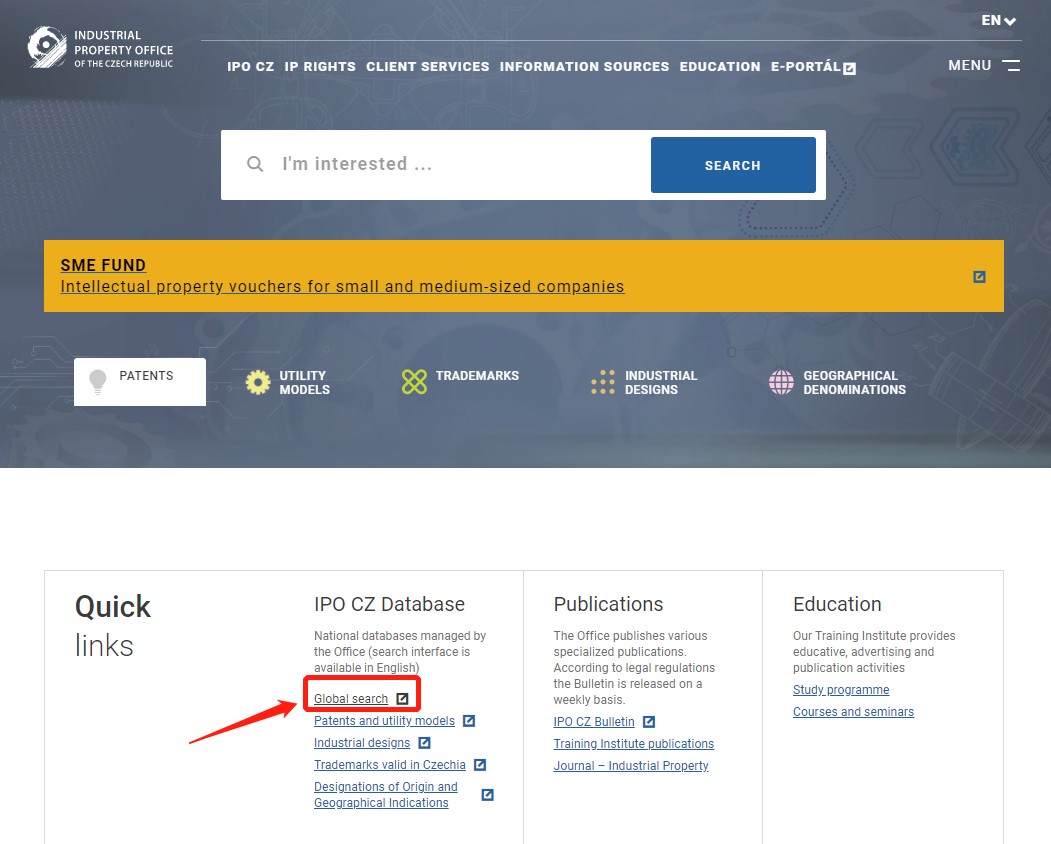Open Journal – Industrial Property link
The image size is (1051, 844).
pyautogui.click(x=631, y=766)
